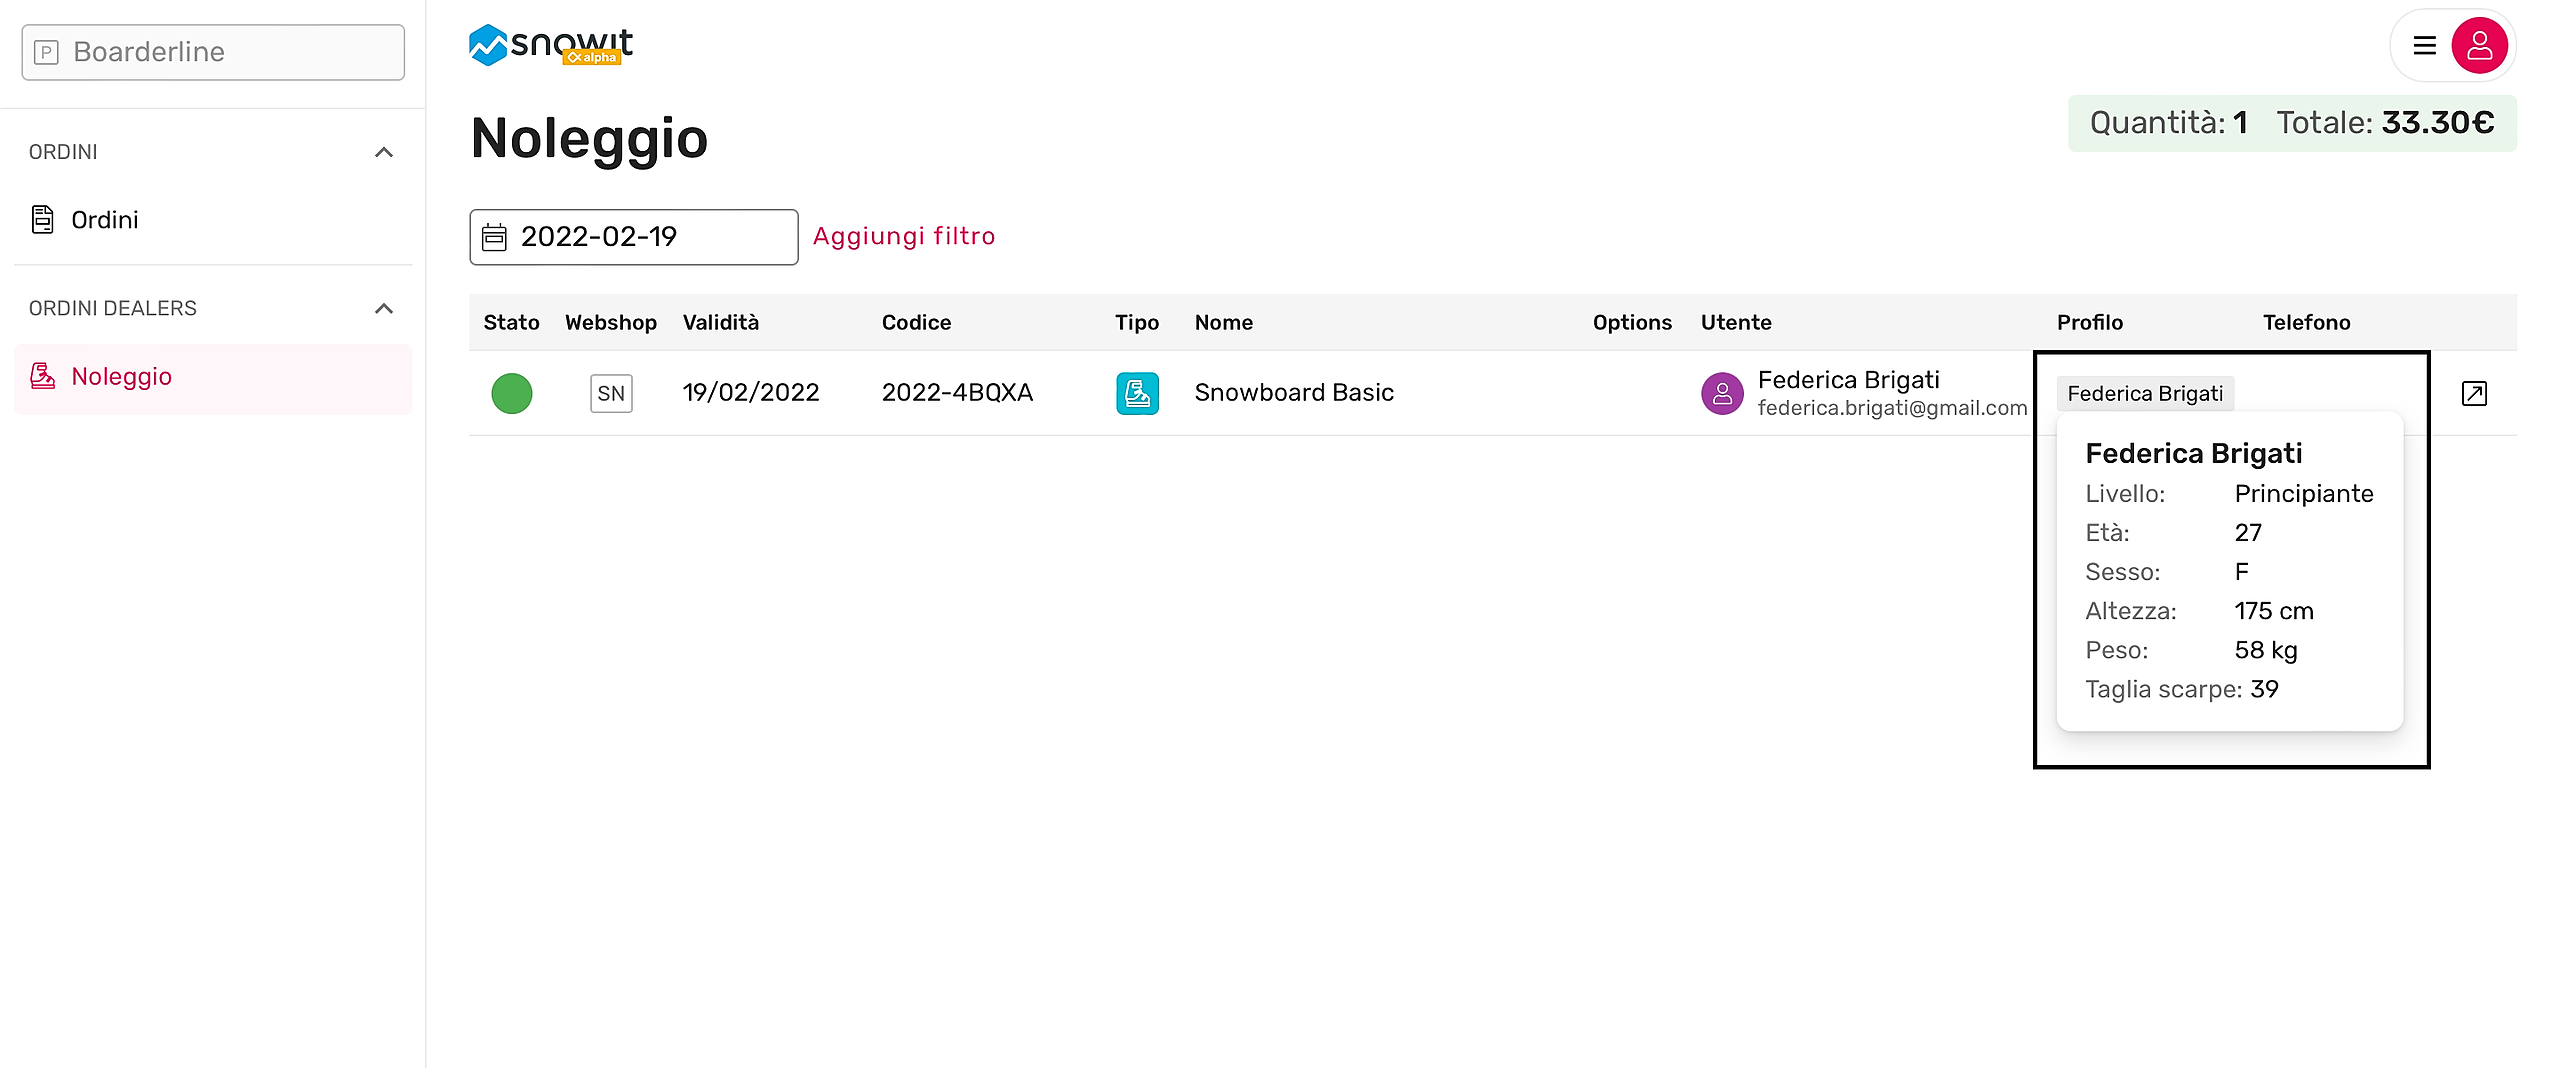Click the Snowit alpha logo

(x=551, y=45)
